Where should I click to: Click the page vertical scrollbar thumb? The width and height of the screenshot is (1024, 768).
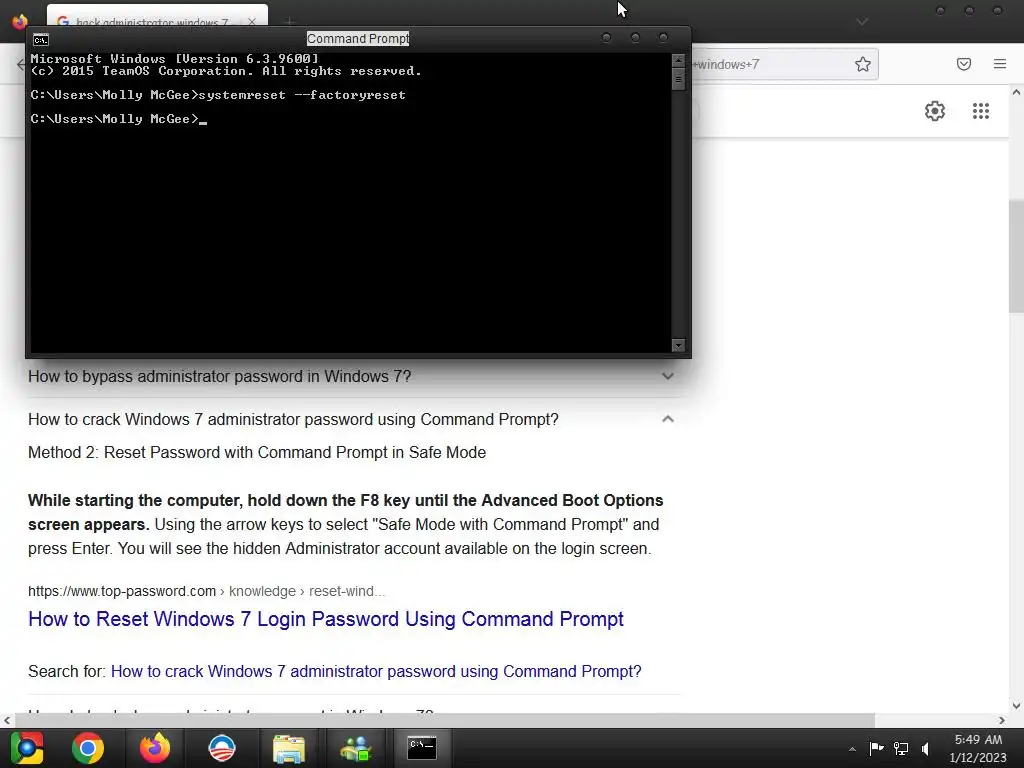point(1016,258)
